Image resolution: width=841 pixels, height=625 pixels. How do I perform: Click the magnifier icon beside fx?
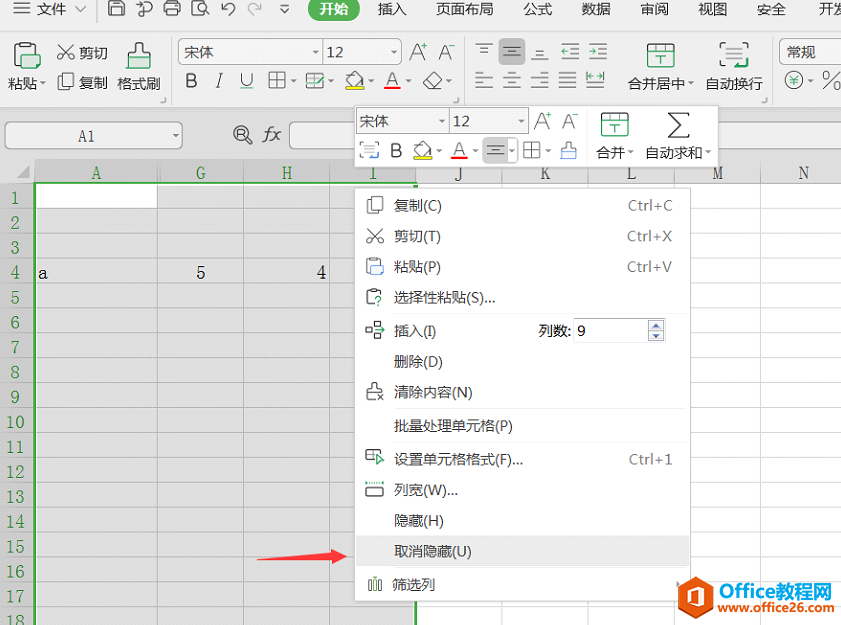(x=242, y=135)
